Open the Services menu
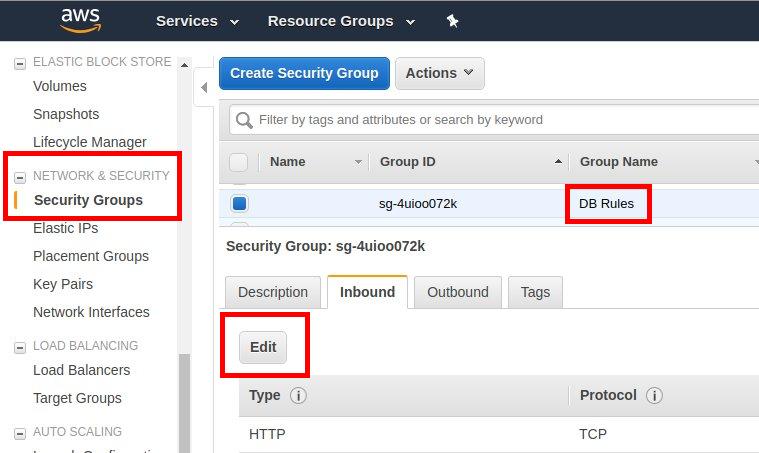The image size is (759, 453). pos(197,21)
